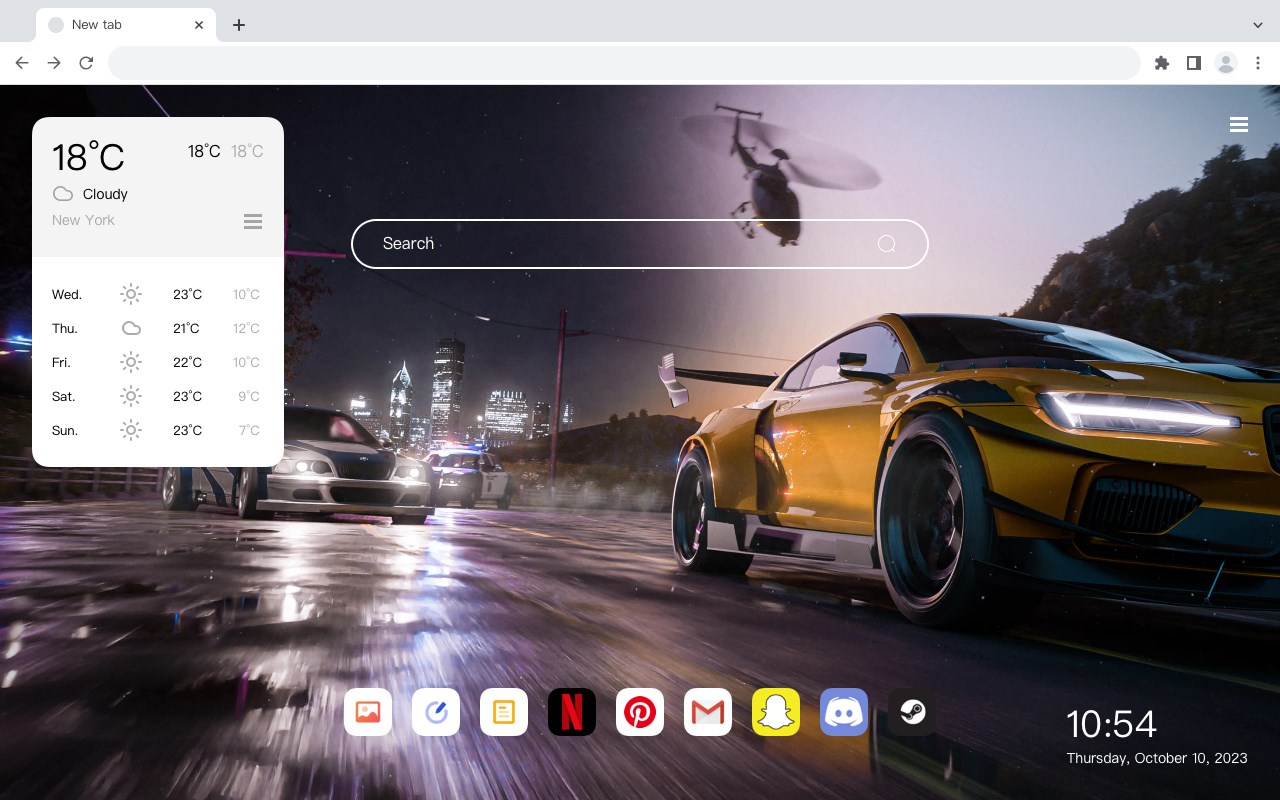Click the Cloudy condition label
Image resolution: width=1280 pixels, height=800 pixels.
105,194
